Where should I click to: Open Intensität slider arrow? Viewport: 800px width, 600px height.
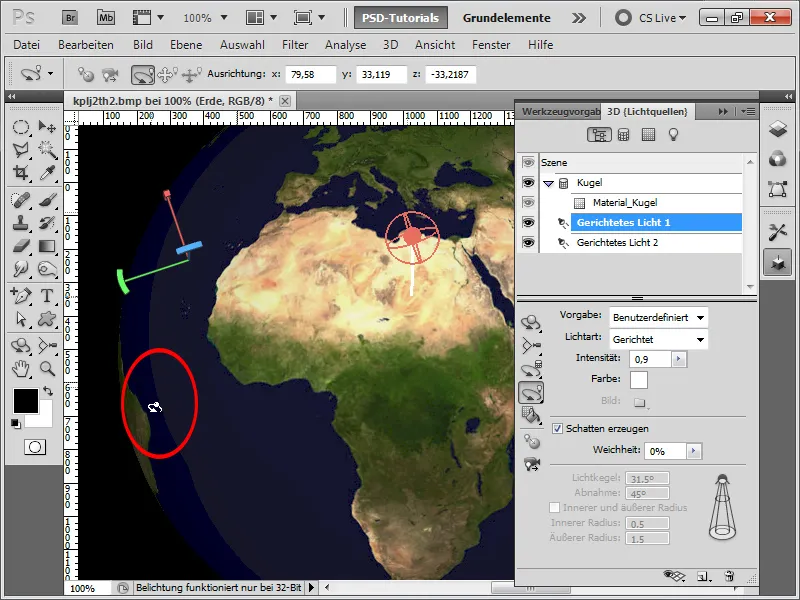pos(679,359)
